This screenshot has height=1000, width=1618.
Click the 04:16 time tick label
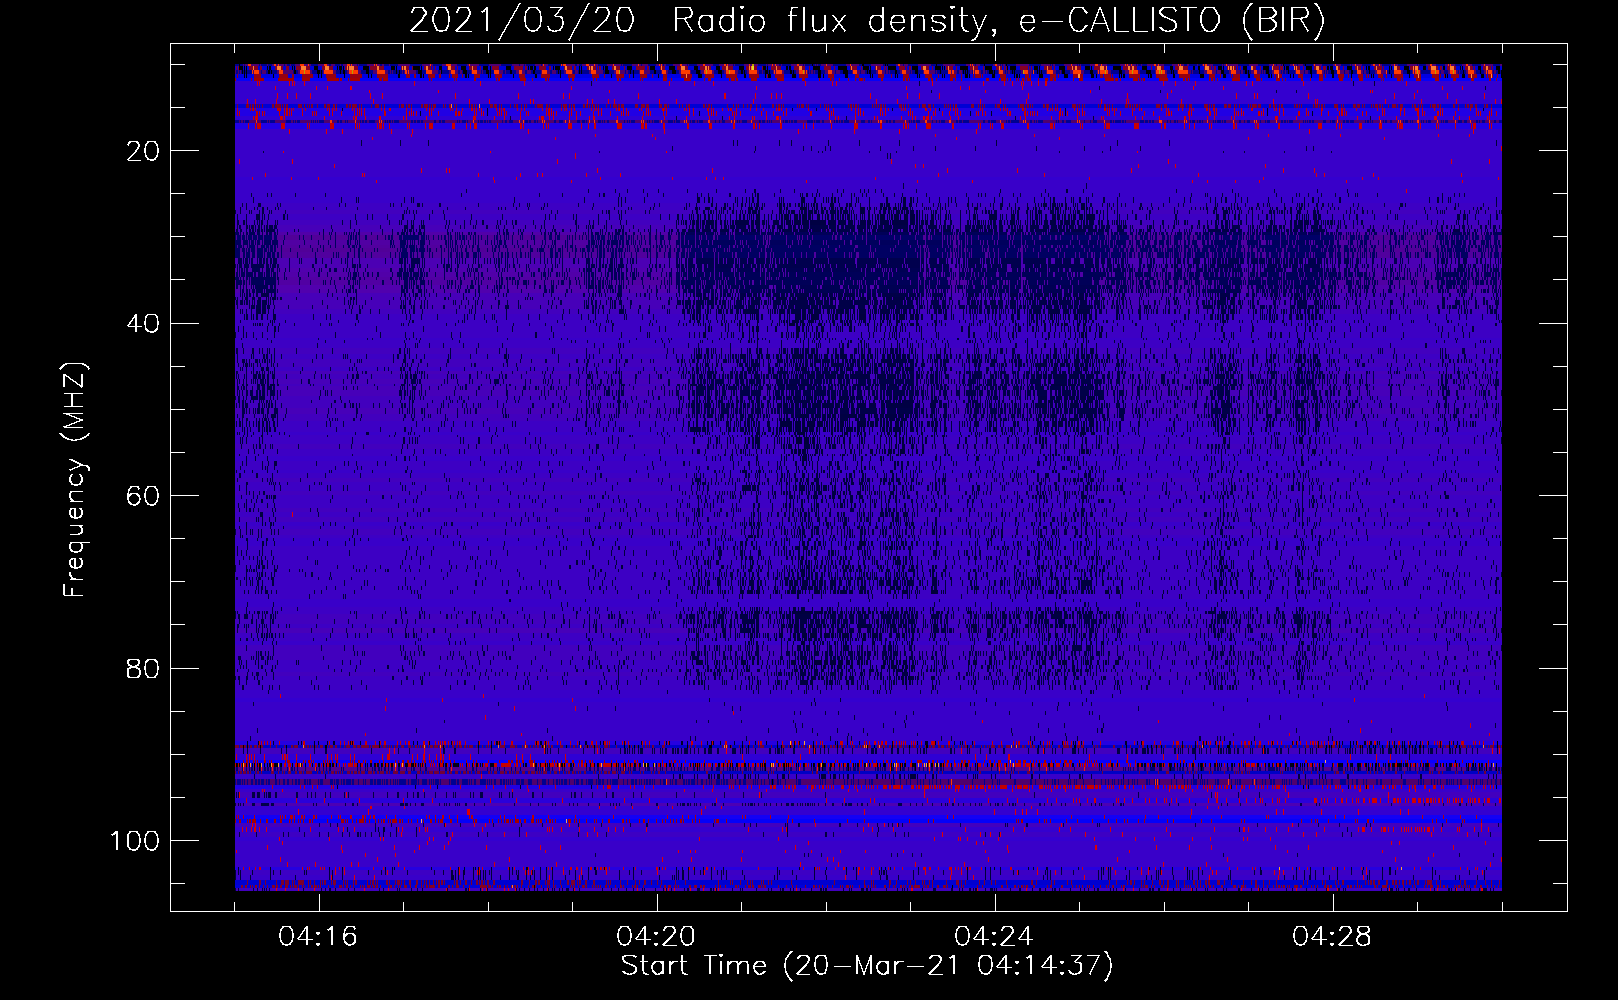pos(318,937)
